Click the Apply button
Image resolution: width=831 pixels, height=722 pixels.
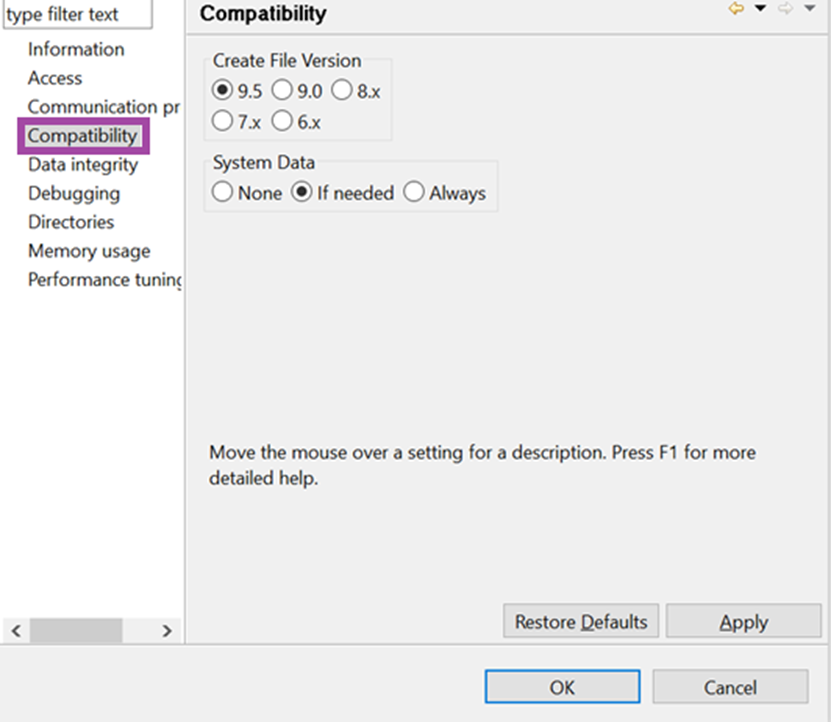744,621
